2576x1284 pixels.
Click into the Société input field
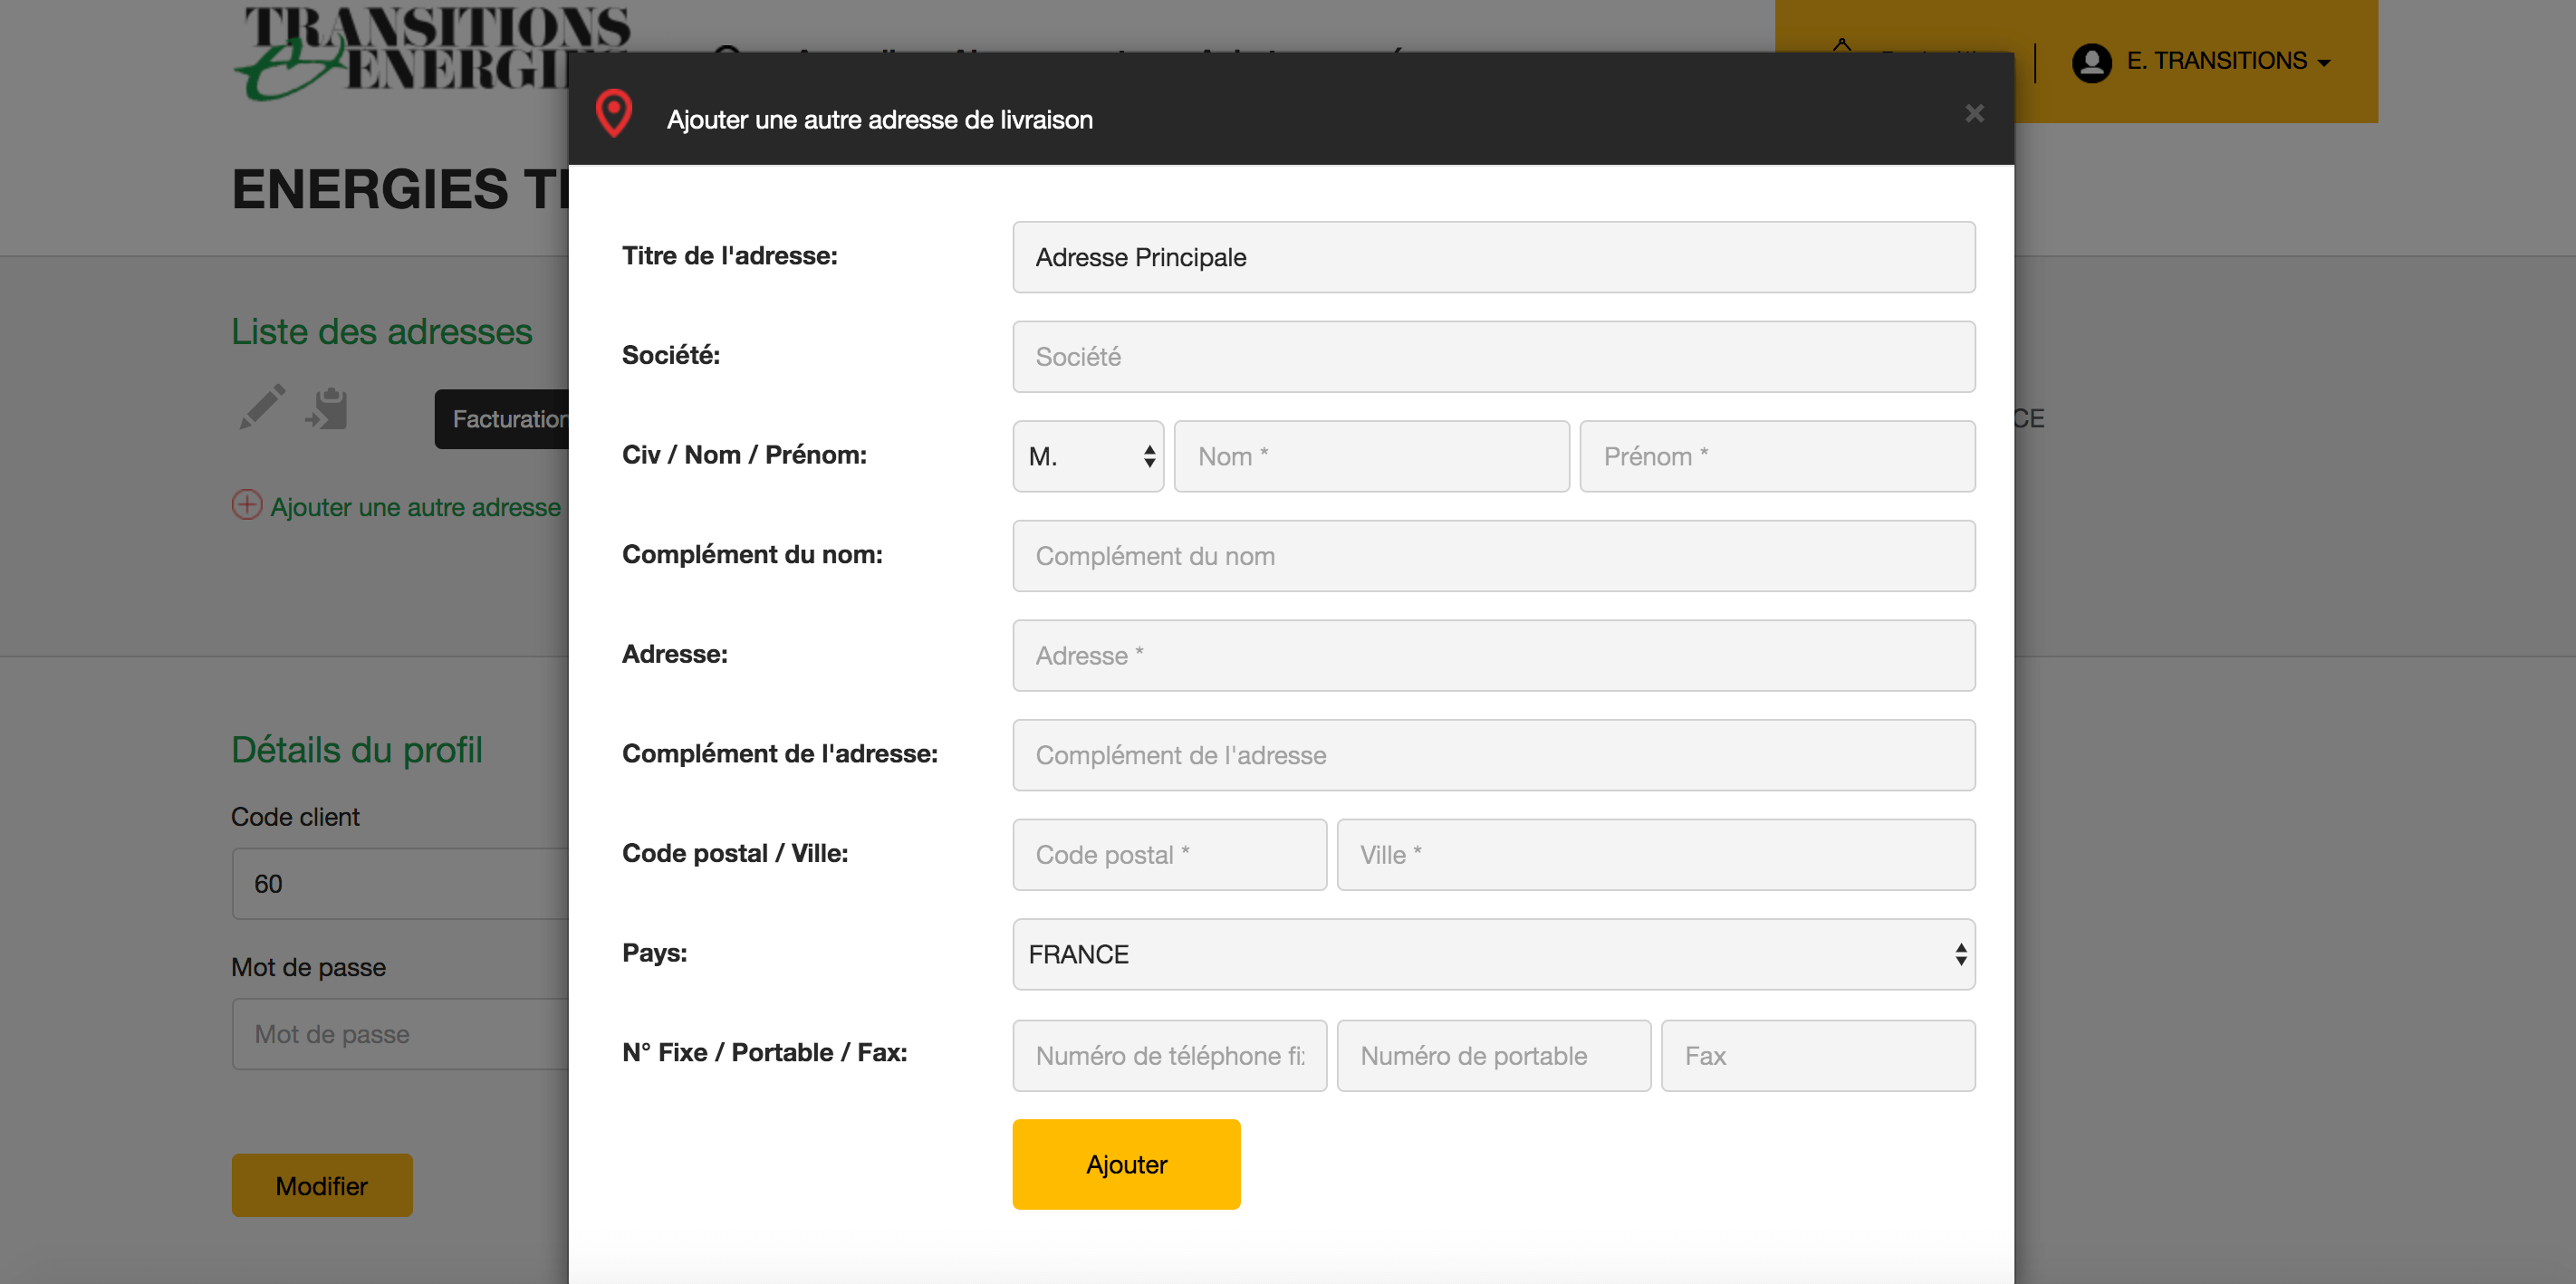coord(1493,357)
